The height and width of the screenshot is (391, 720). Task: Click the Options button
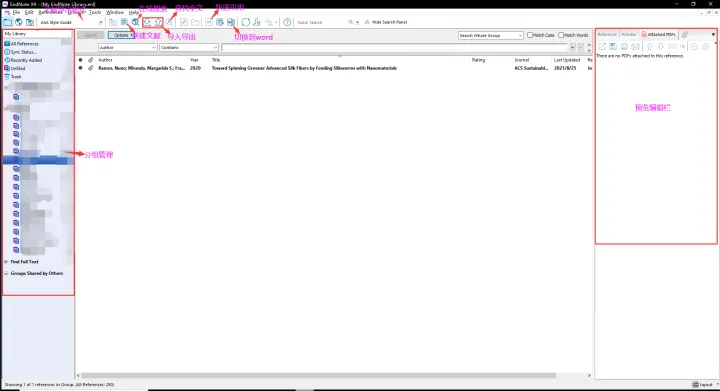tap(121, 35)
